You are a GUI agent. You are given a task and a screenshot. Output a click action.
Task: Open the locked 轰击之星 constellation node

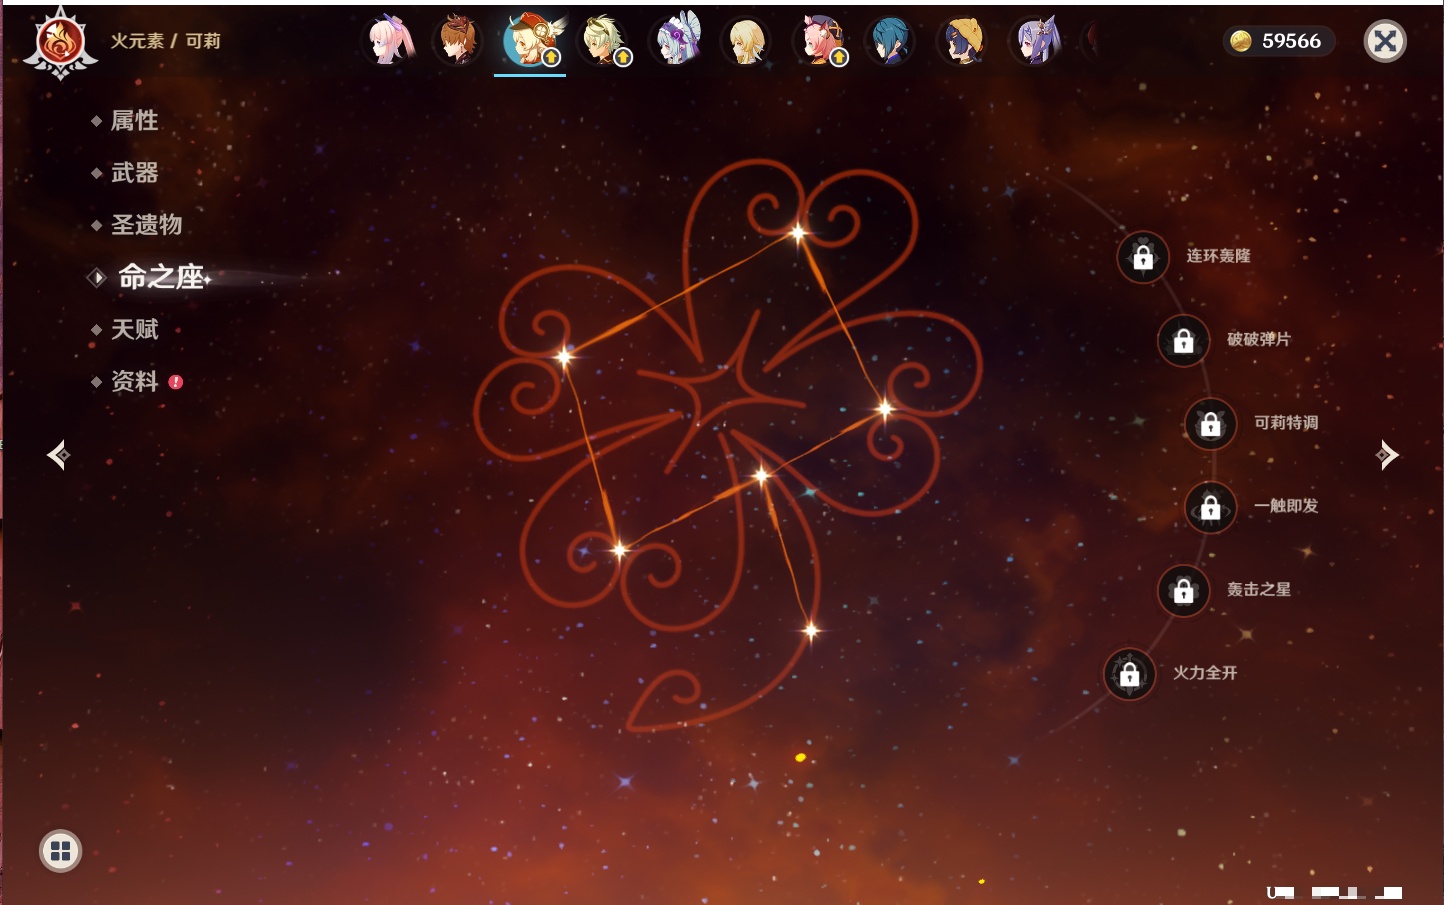(1183, 591)
